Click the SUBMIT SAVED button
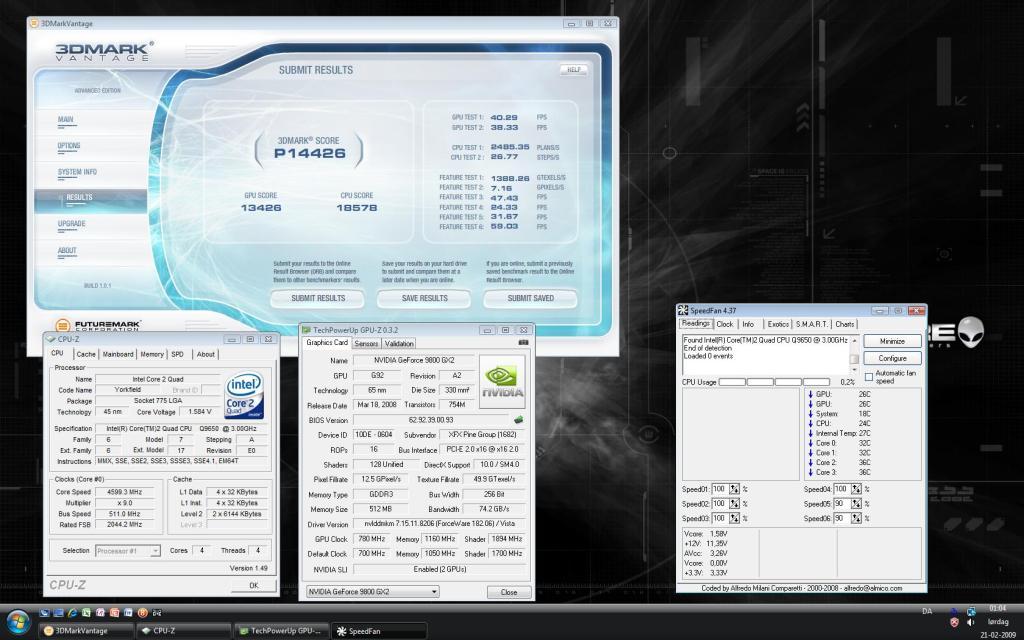Screen dimensions: 1024x640 click(530, 298)
